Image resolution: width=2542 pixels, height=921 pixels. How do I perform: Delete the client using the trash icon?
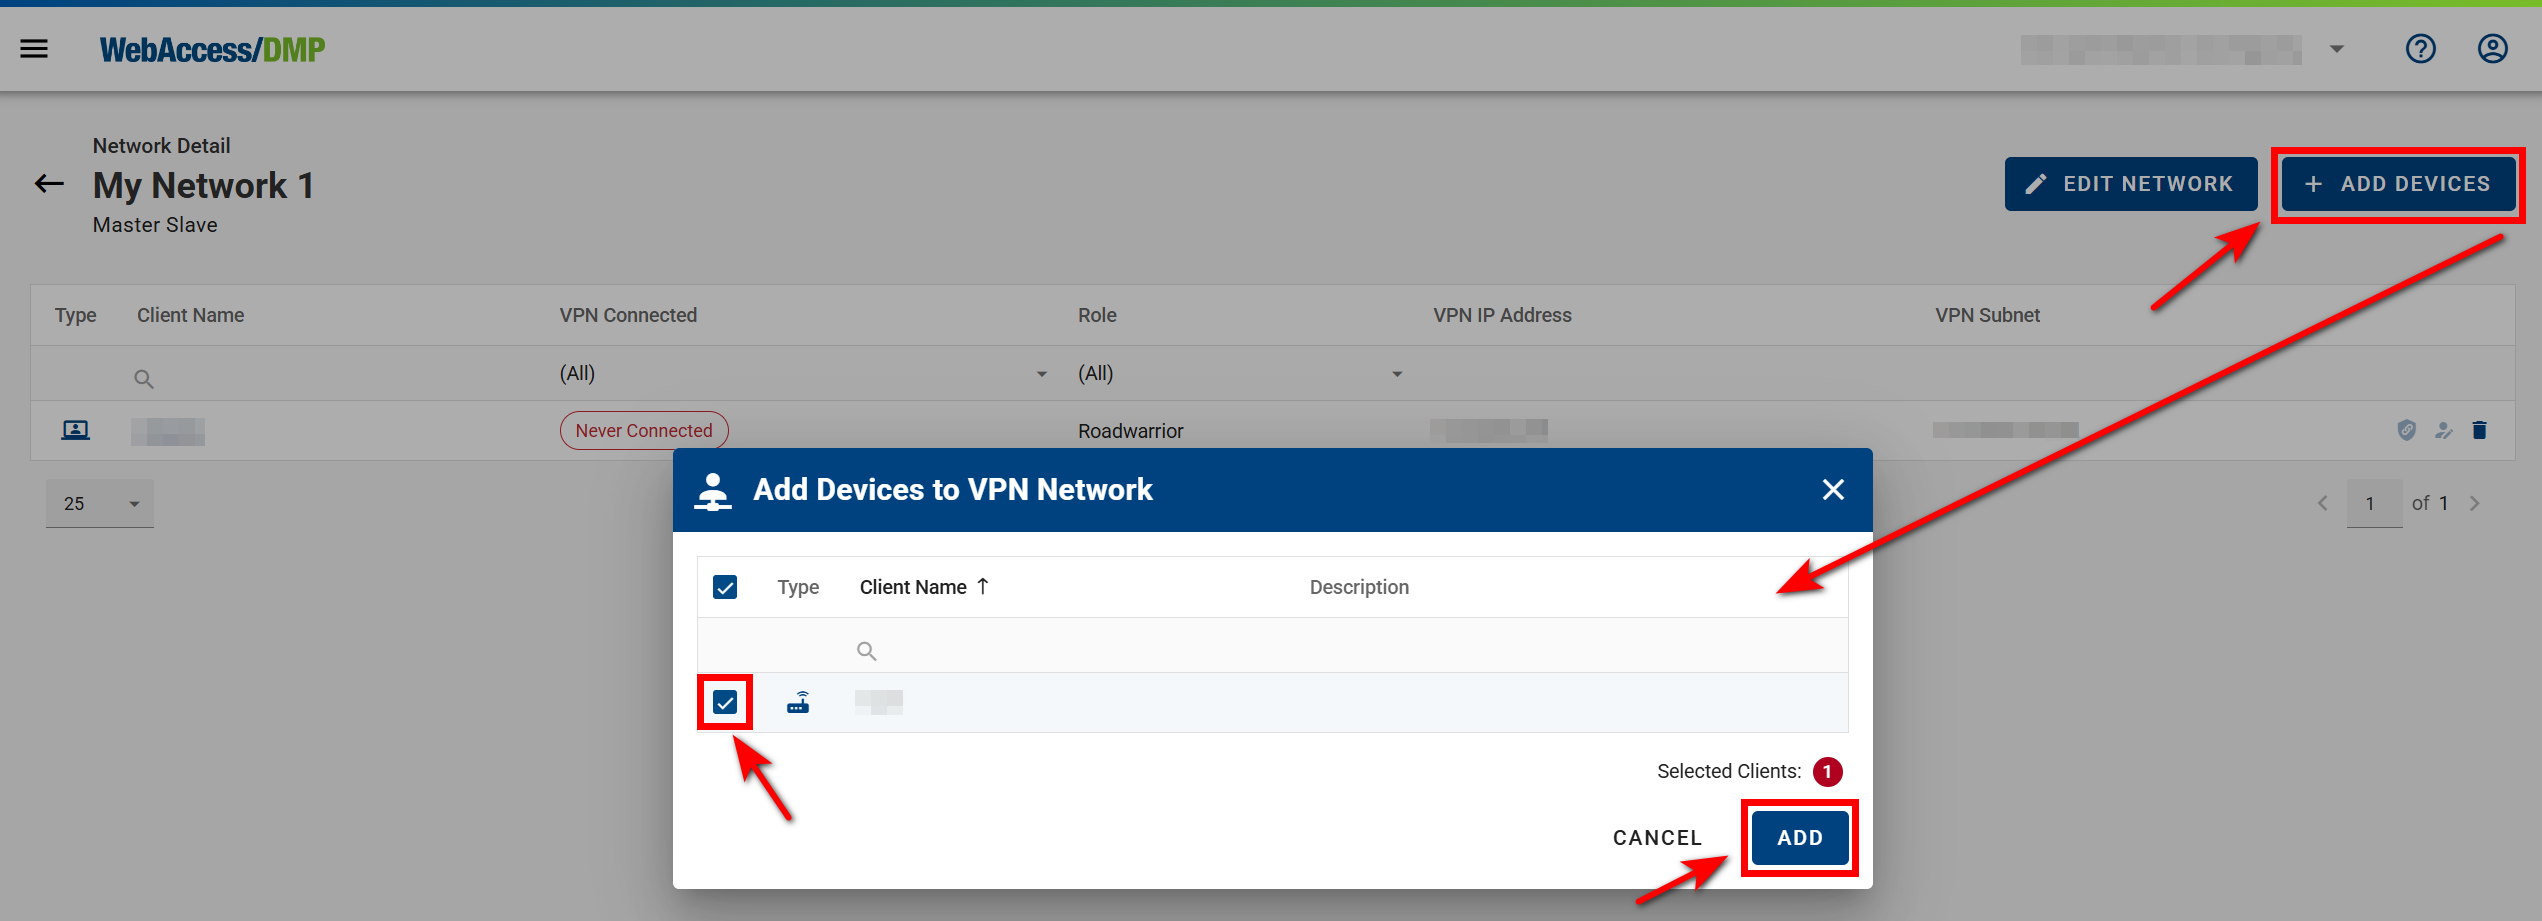coord(2480,430)
